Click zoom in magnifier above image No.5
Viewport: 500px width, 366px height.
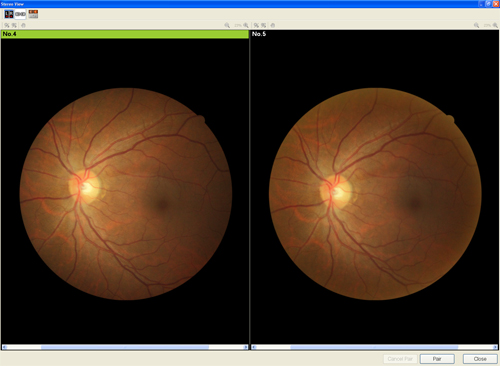coord(495,25)
